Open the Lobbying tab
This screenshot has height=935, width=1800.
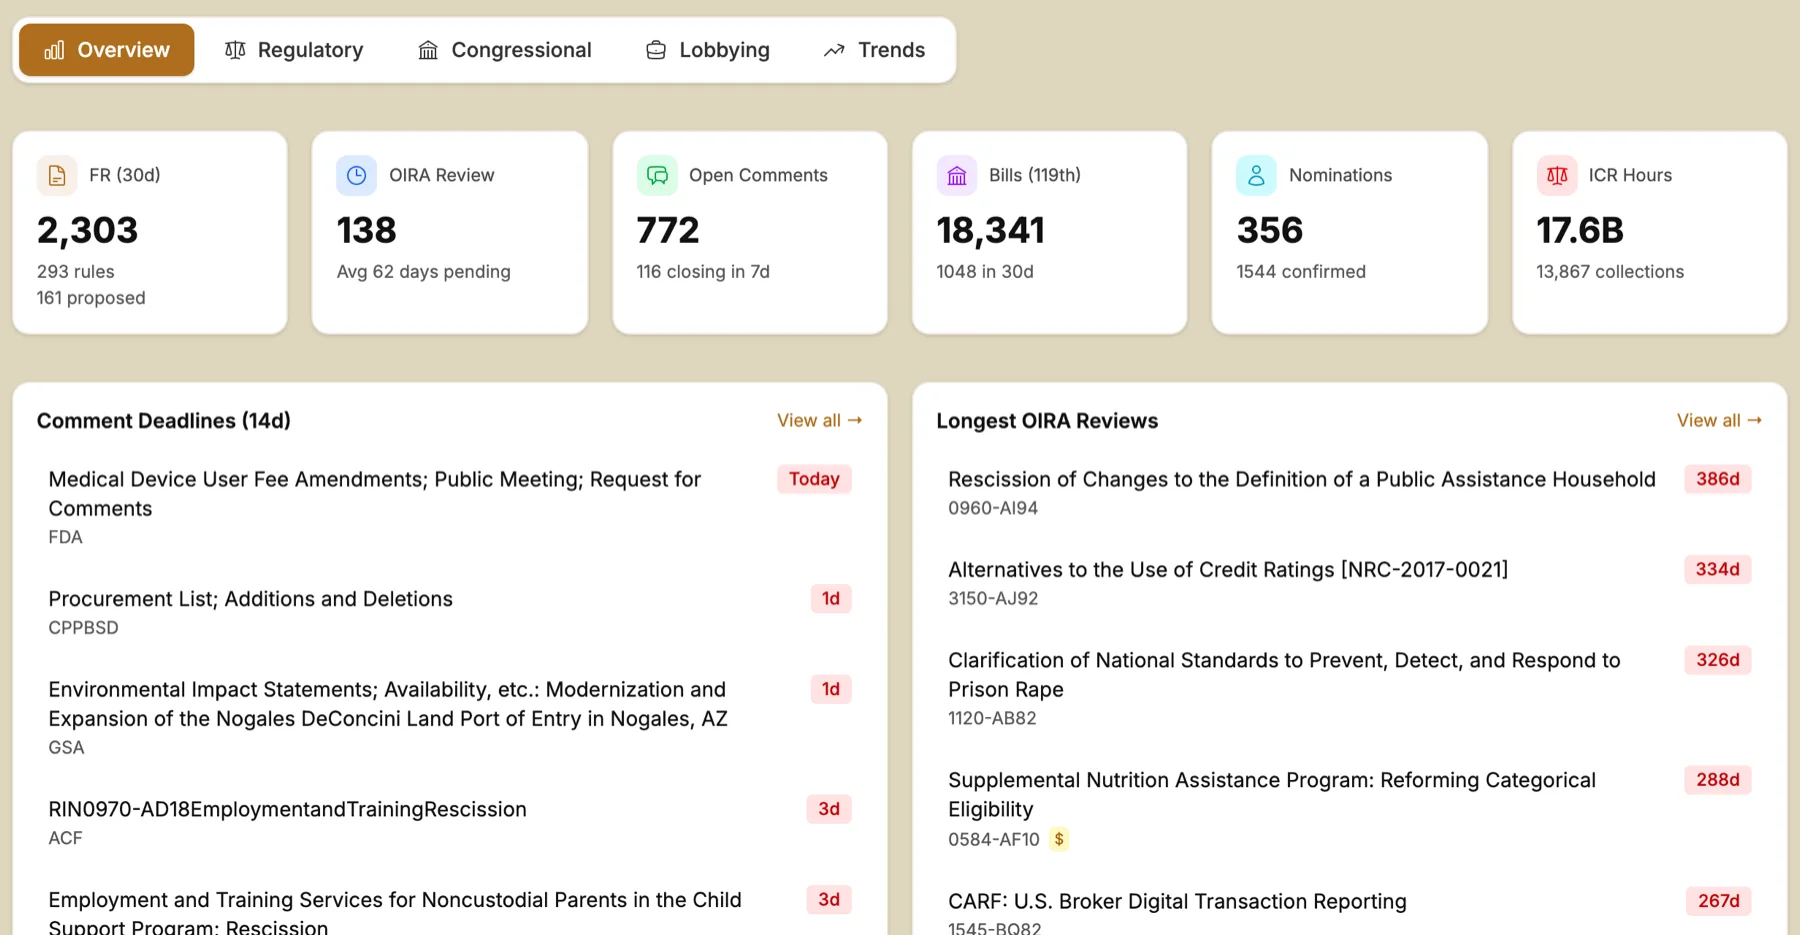pos(708,50)
